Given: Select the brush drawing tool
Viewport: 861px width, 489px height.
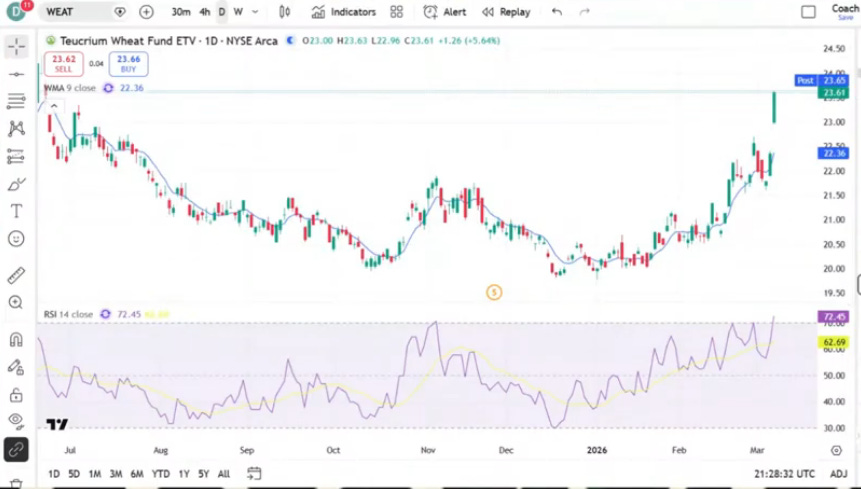Looking at the screenshot, I should pos(16,184).
